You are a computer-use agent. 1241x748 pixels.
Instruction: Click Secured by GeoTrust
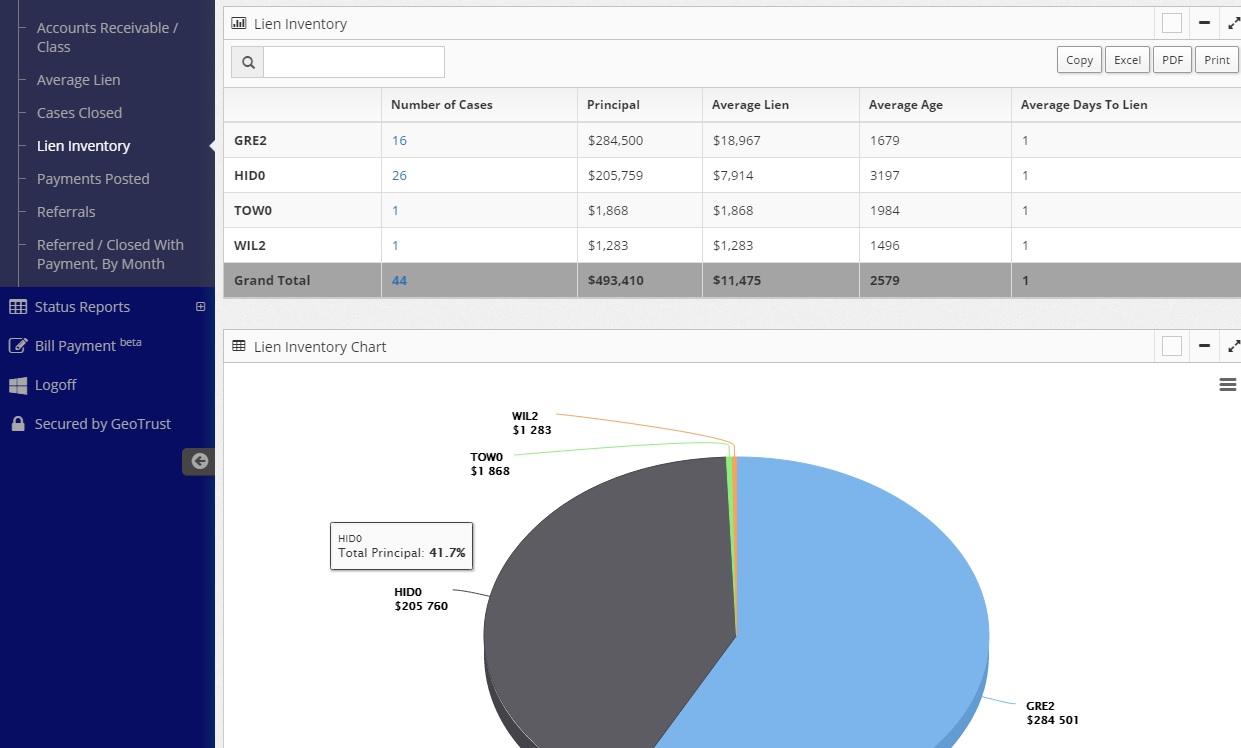pos(103,424)
